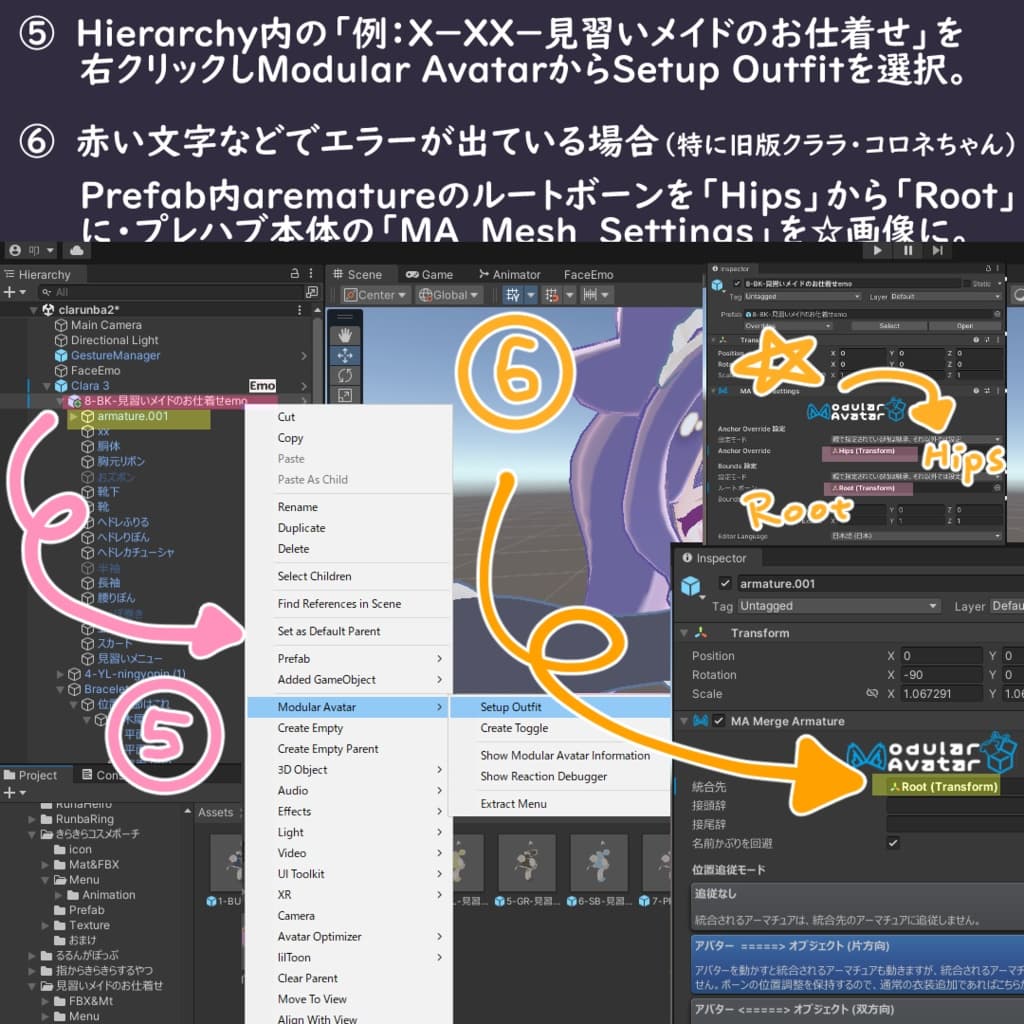Image resolution: width=1024 pixels, height=1024 pixels.
Task: Select FaceEmo object in the Hierarchy
Action: click(x=95, y=370)
